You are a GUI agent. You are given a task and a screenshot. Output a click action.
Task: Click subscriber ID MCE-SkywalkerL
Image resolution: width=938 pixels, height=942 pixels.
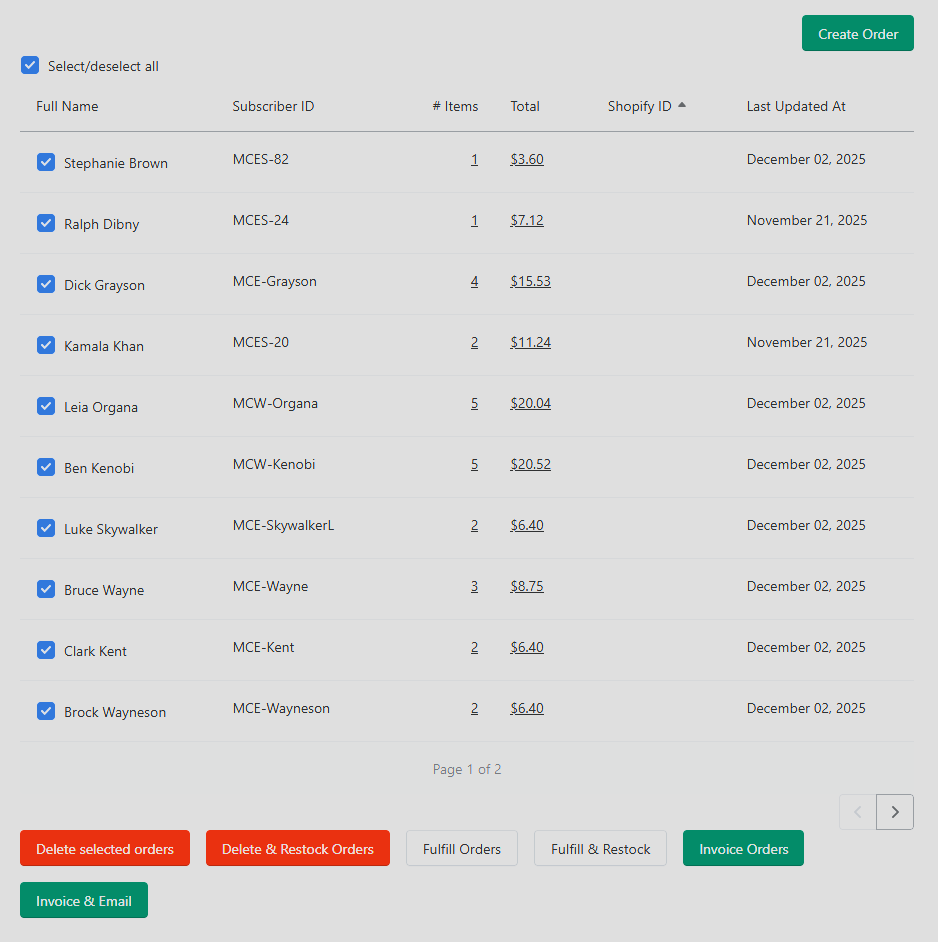click(284, 525)
